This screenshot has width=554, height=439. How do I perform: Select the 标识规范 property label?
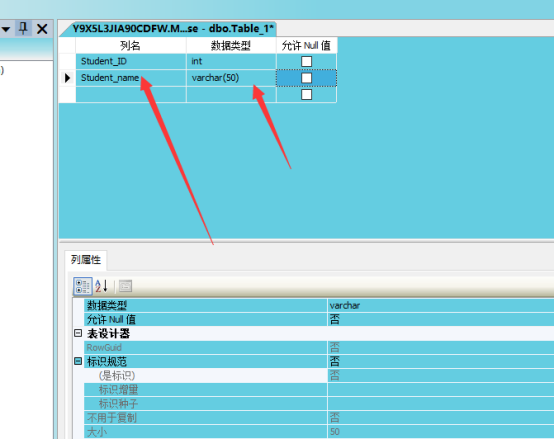[107, 362]
